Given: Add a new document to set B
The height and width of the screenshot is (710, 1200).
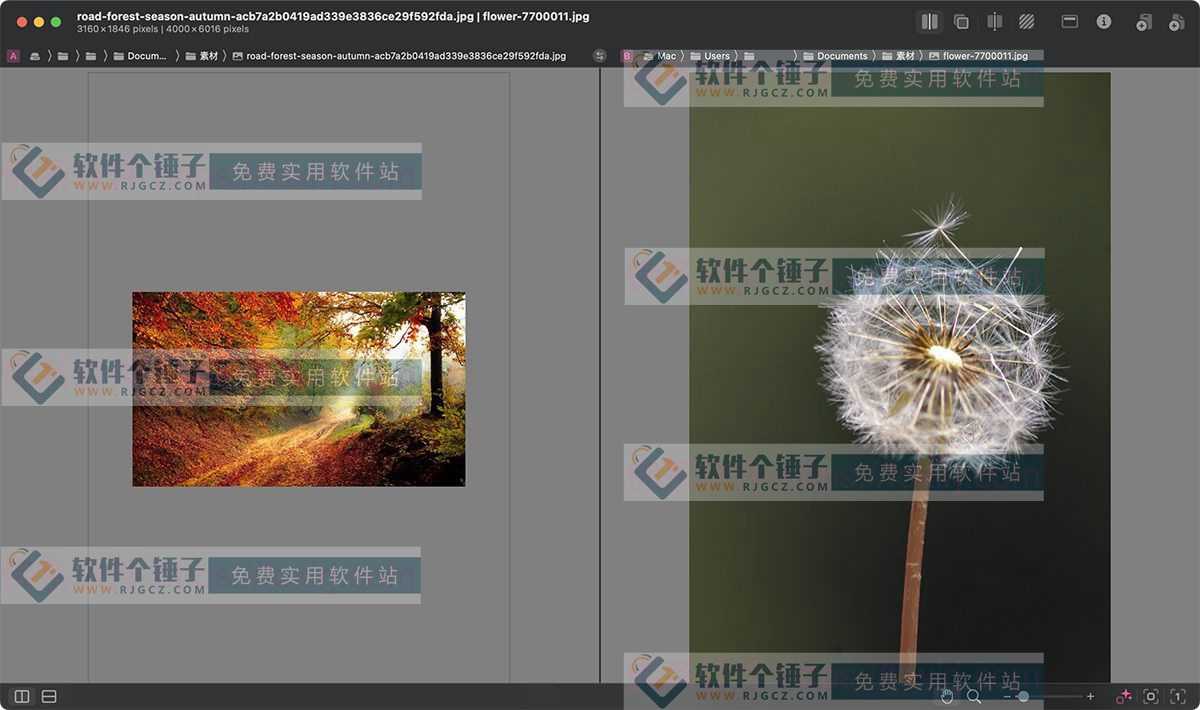Looking at the screenshot, I should (x=1176, y=22).
